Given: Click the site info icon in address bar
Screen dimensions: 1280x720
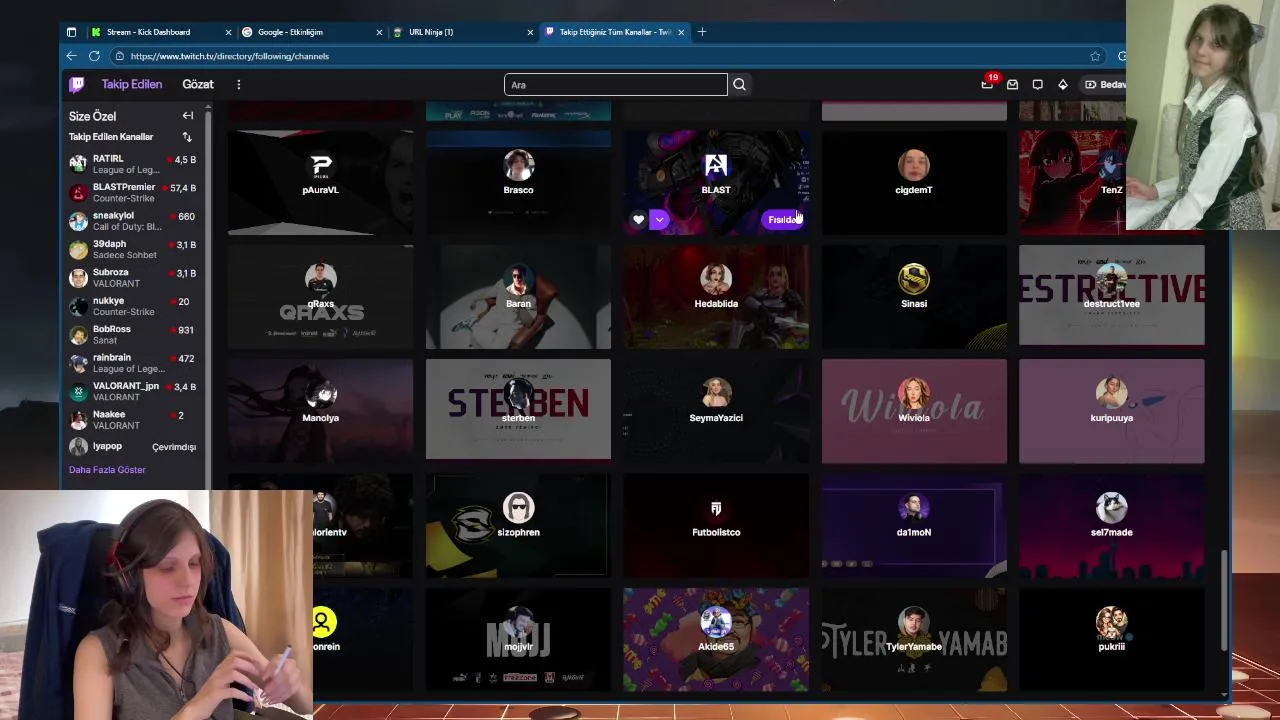Looking at the screenshot, I should 119,56.
